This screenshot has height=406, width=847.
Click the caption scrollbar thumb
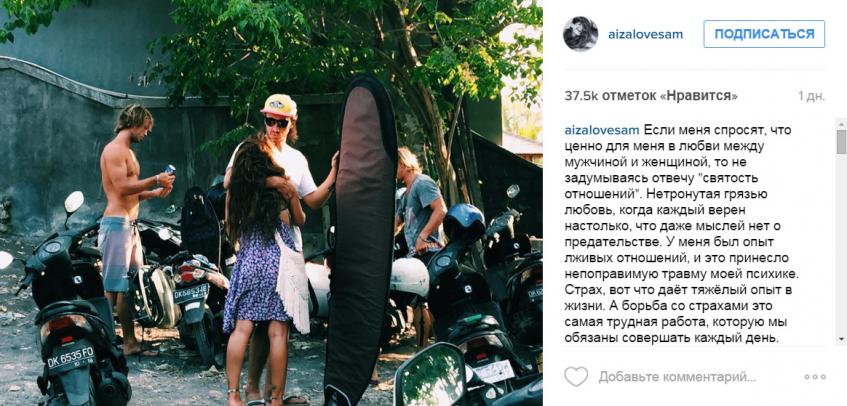(841, 141)
